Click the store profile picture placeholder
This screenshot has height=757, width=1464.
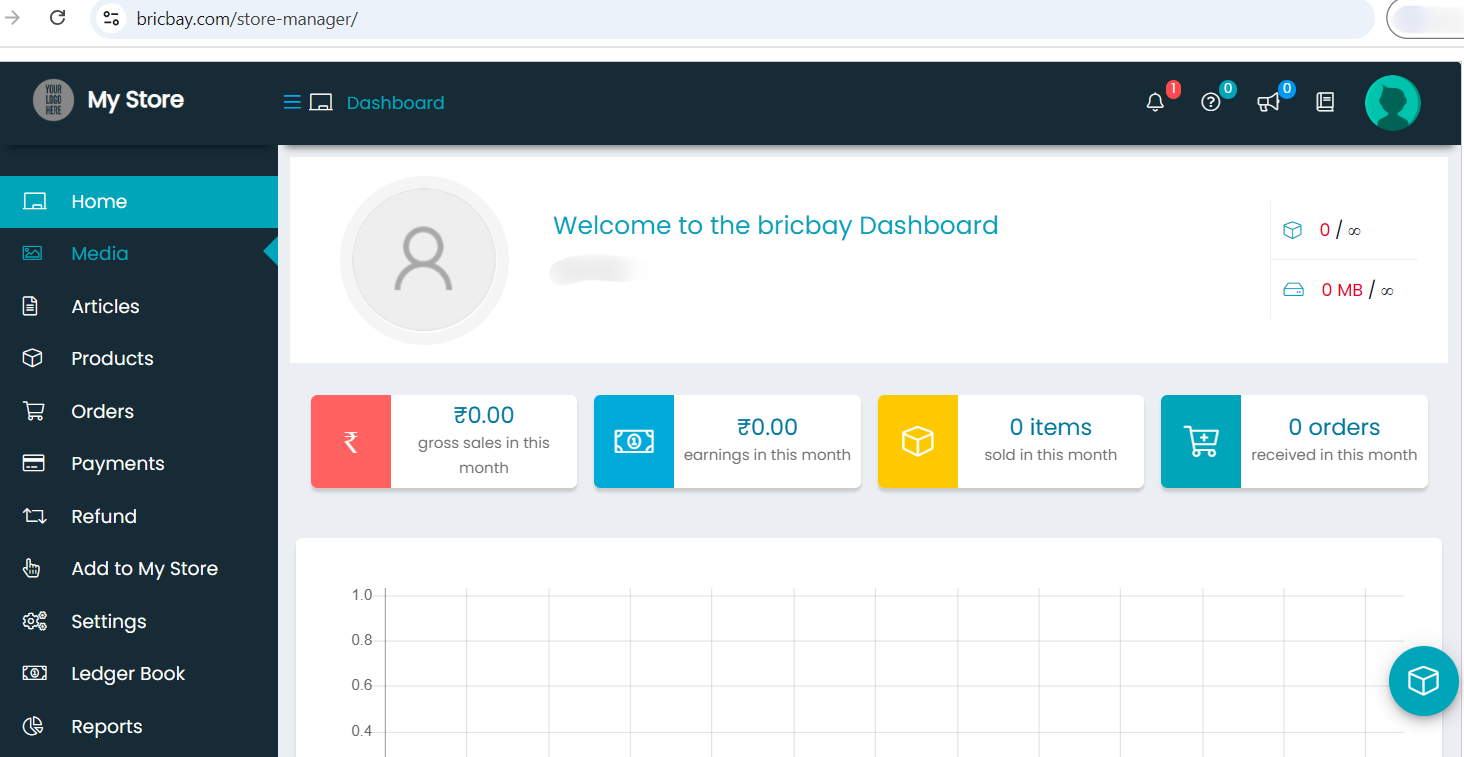pyautogui.click(x=424, y=260)
